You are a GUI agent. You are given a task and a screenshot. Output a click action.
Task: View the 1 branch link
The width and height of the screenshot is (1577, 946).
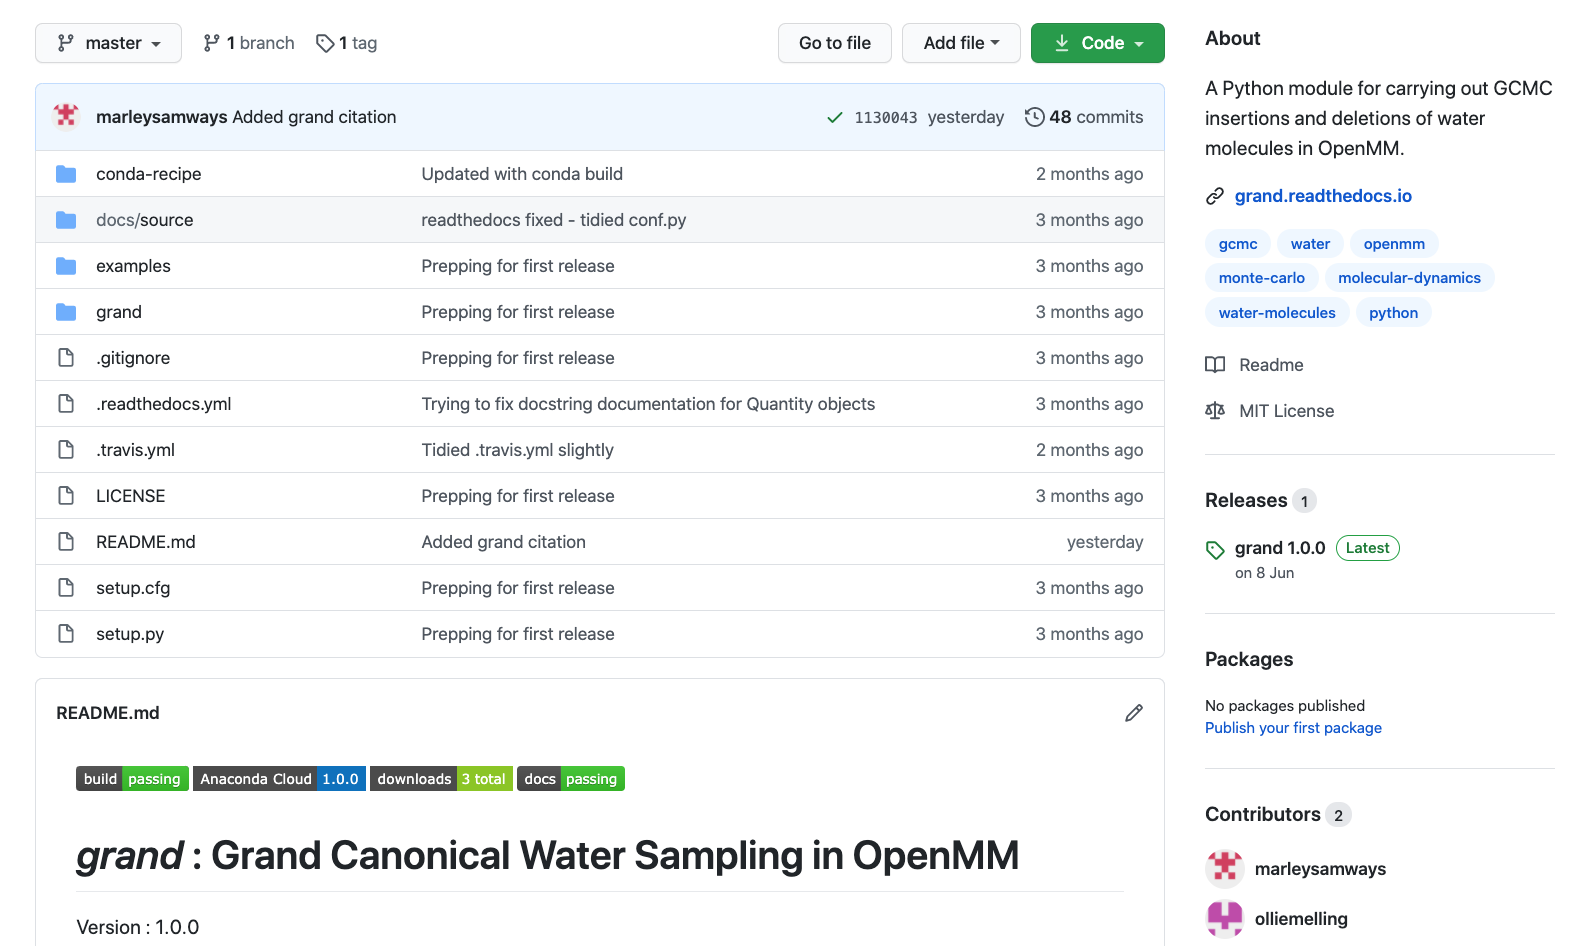[x=249, y=43]
